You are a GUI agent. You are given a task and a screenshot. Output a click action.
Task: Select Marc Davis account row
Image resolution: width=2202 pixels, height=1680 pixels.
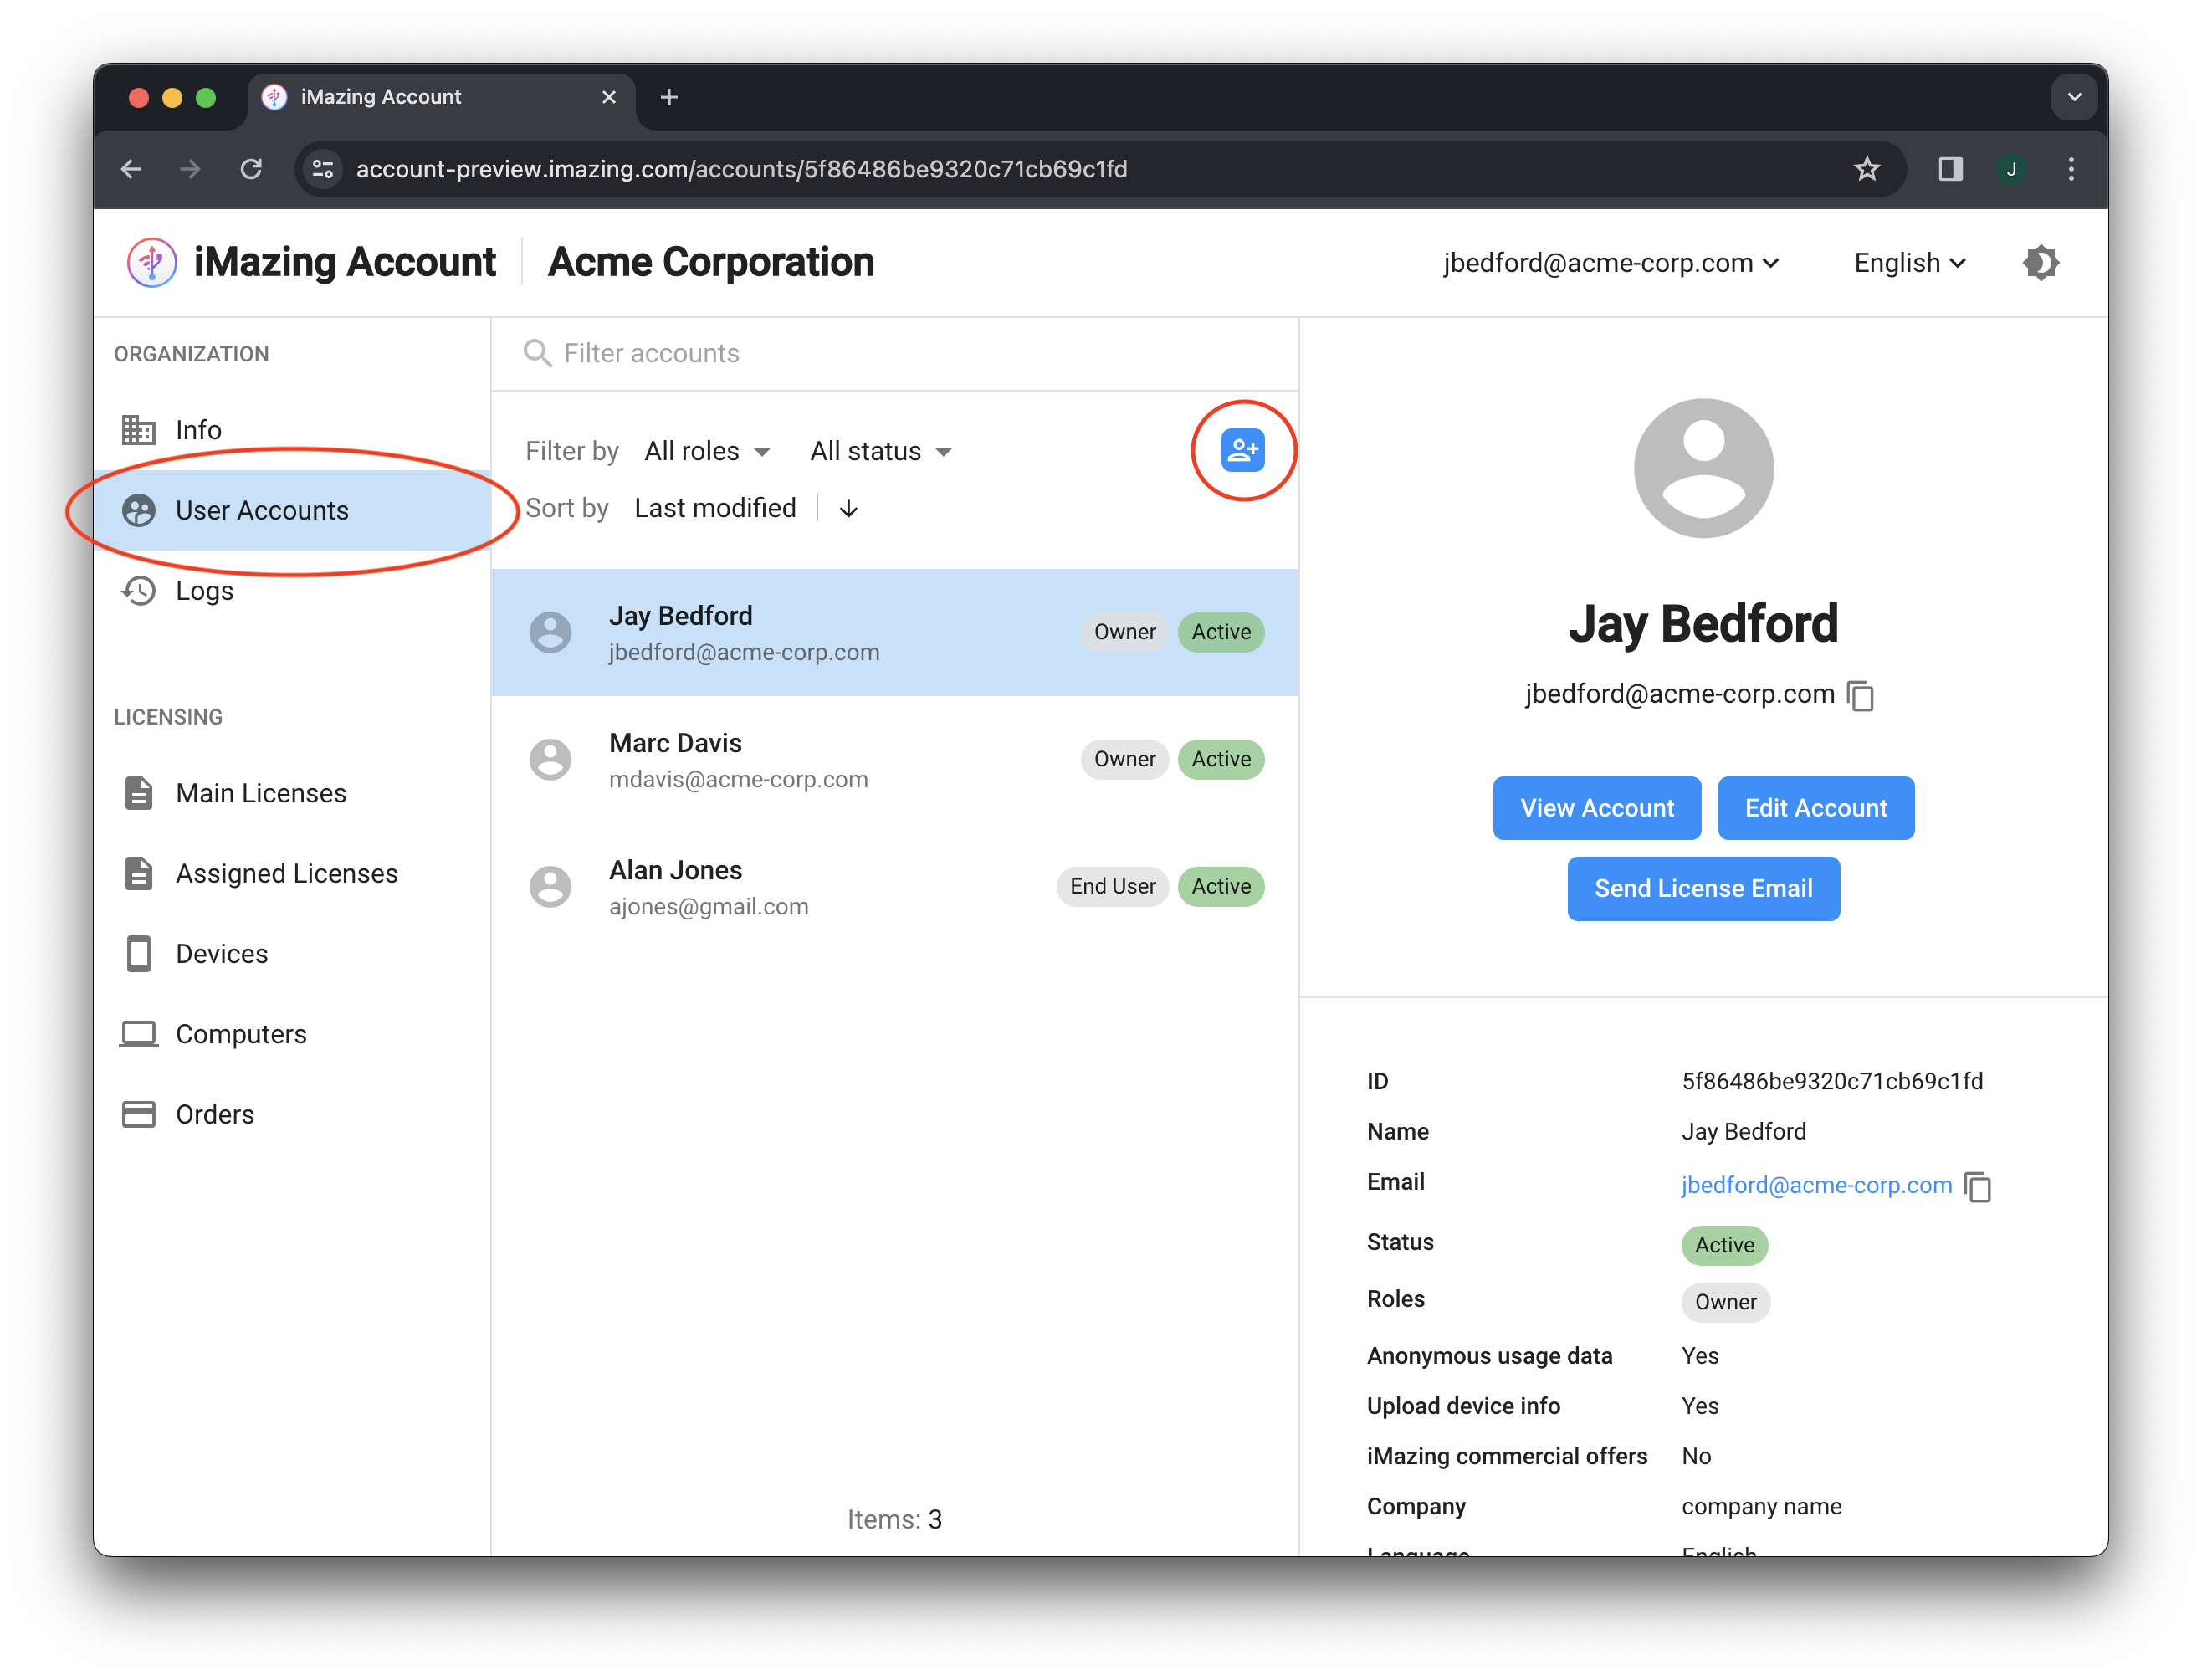point(895,760)
